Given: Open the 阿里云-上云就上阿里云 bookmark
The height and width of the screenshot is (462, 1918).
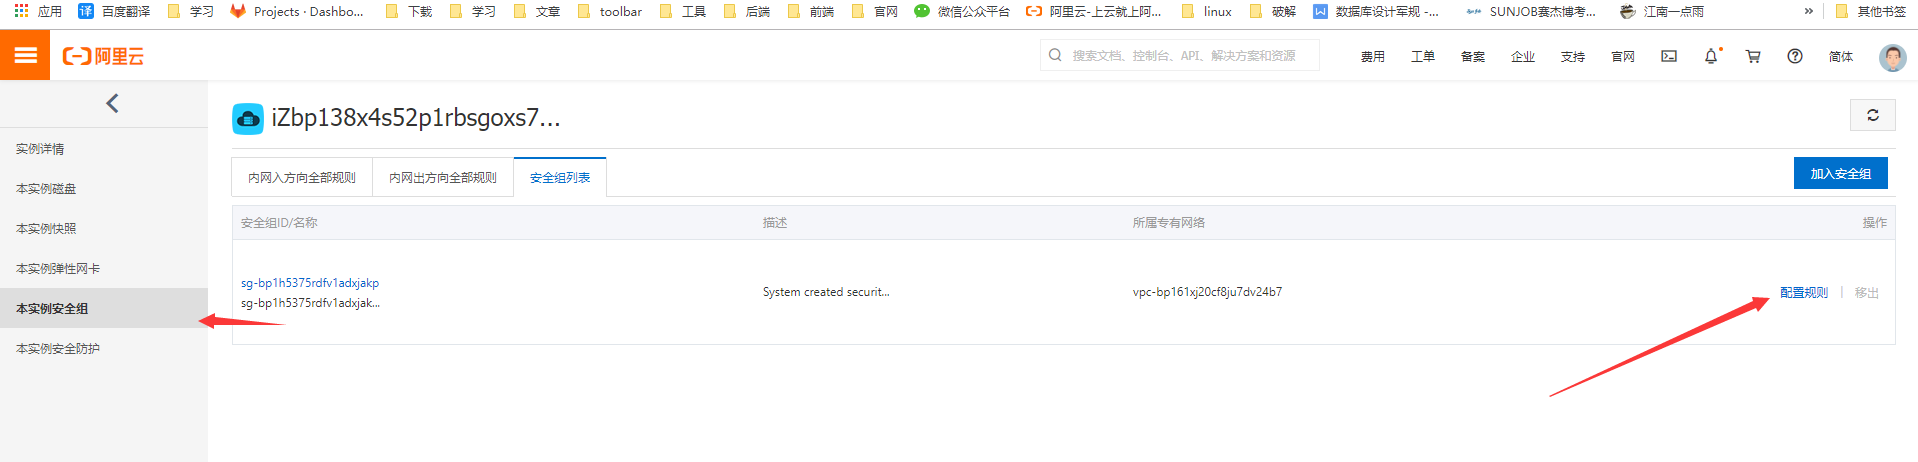Looking at the screenshot, I should coord(1094,11).
